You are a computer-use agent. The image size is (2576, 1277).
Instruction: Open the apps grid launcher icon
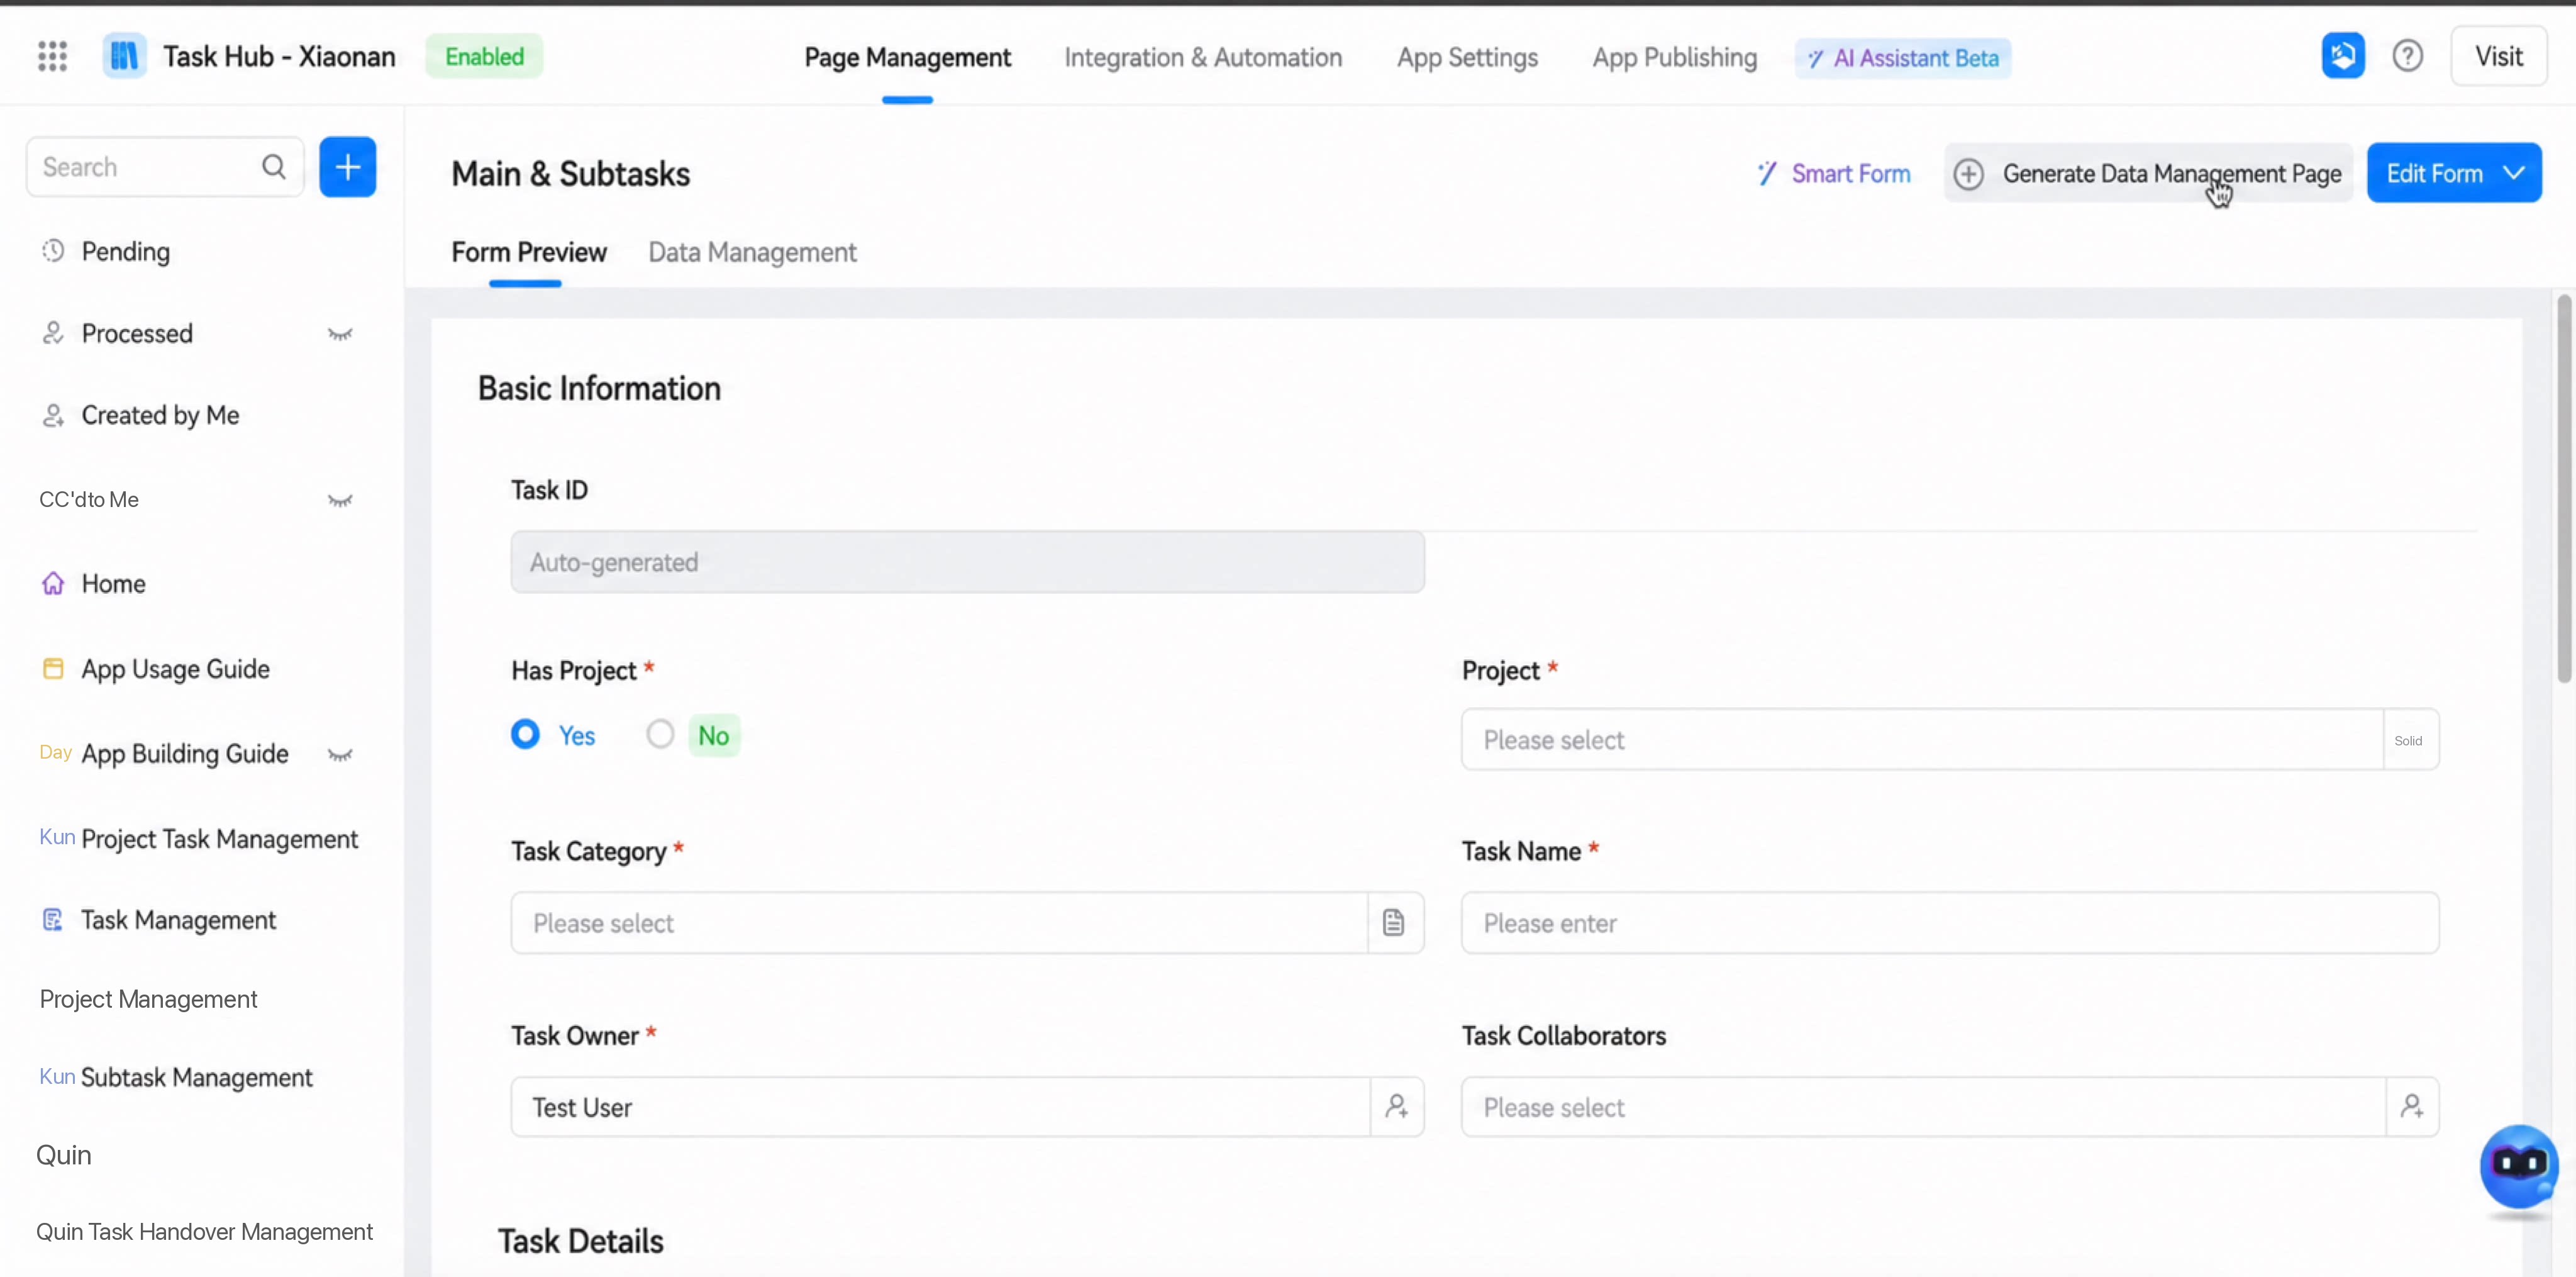(52, 56)
